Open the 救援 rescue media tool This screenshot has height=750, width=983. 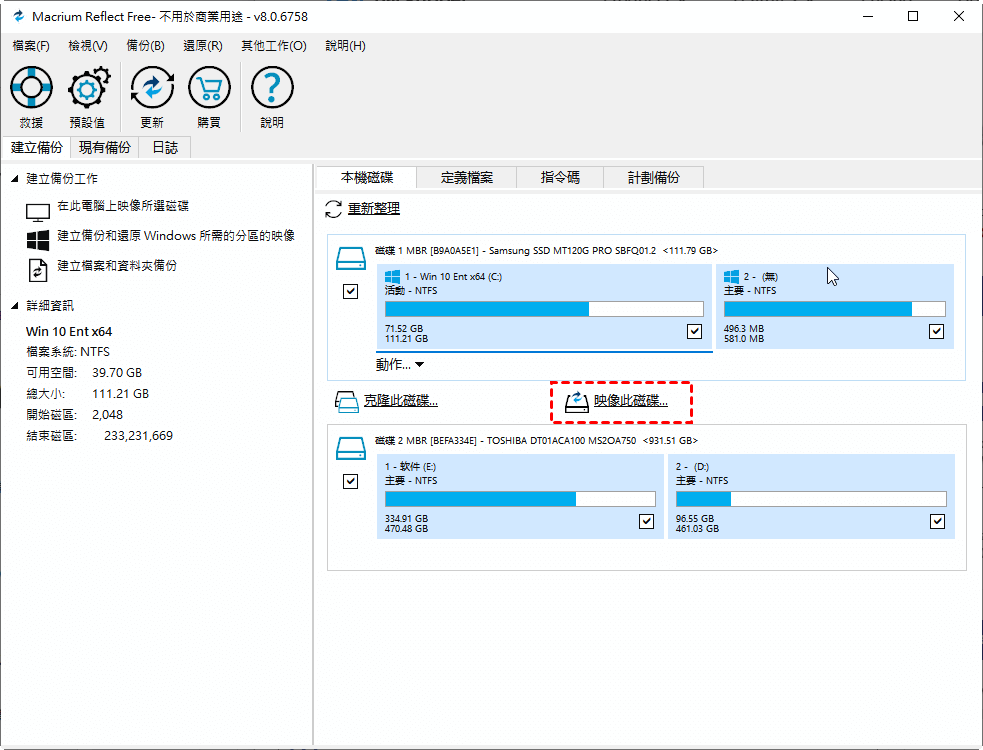[31, 88]
